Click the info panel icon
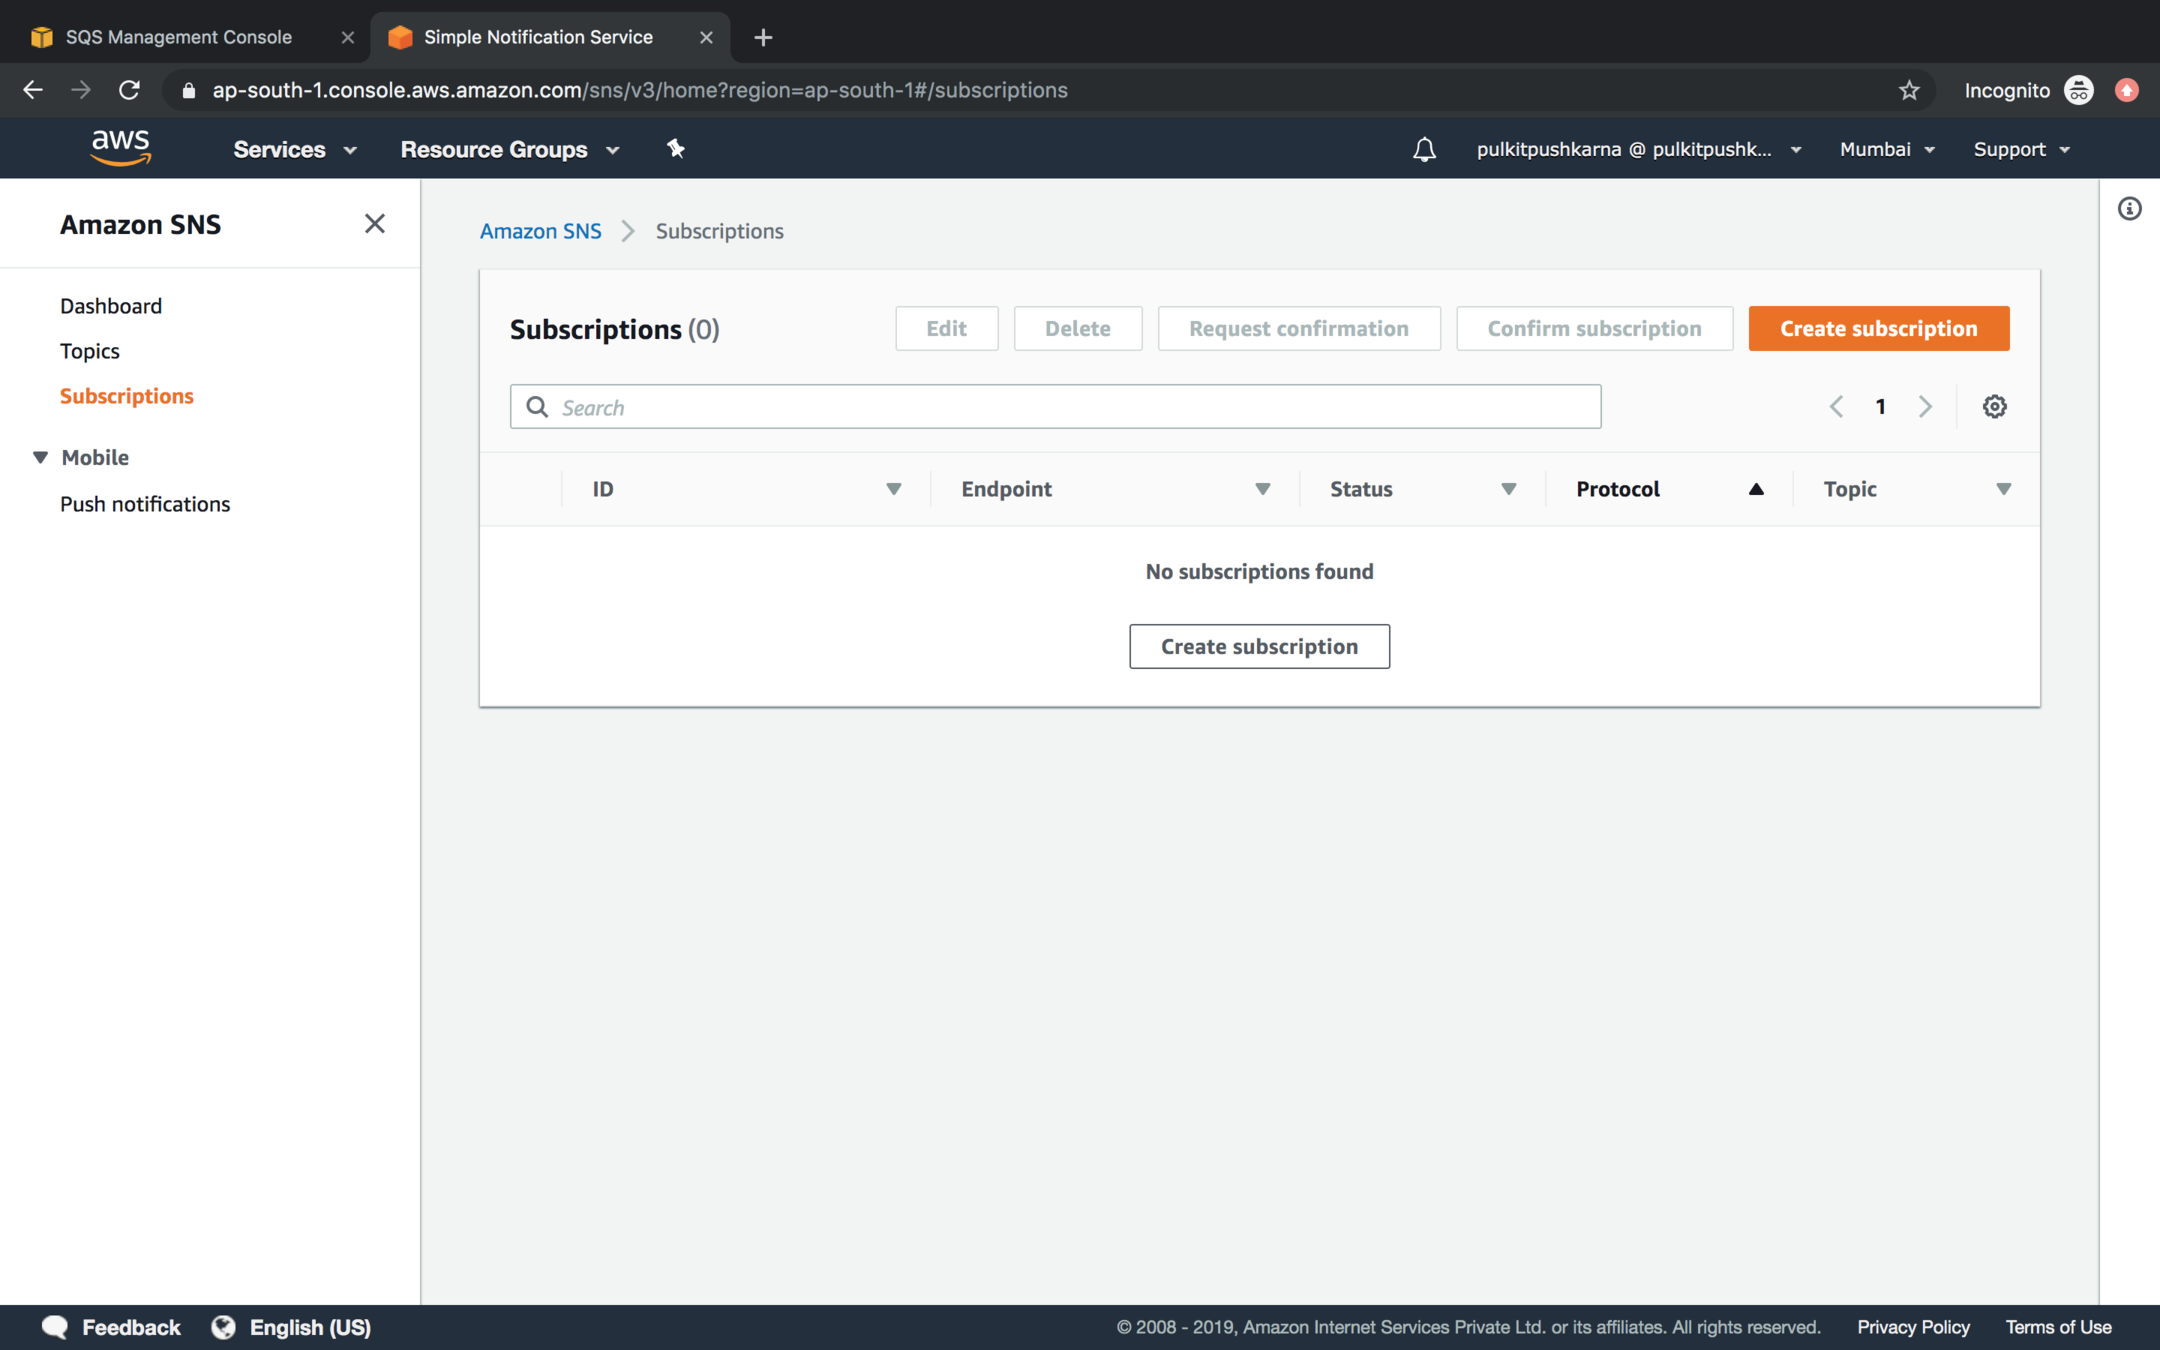 tap(2129, 209)
